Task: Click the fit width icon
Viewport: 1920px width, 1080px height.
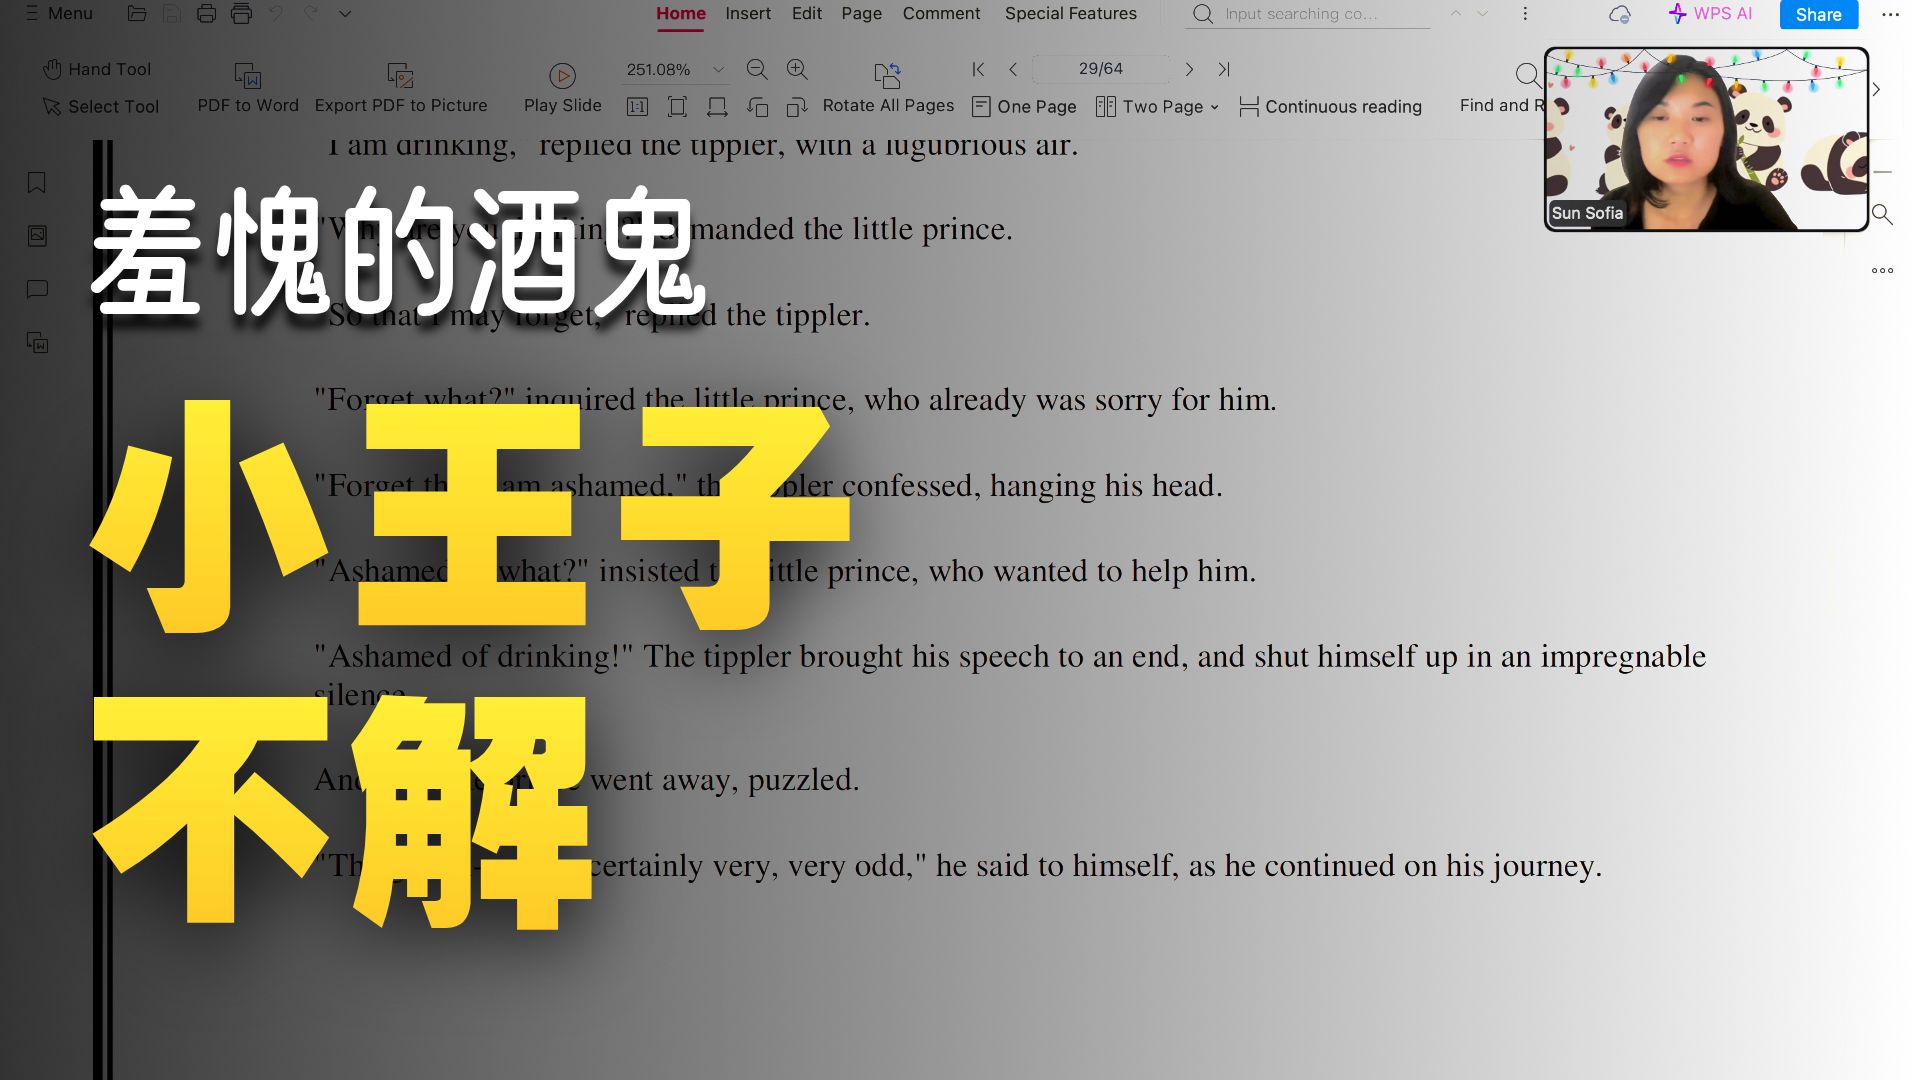Action: point(717,107)
